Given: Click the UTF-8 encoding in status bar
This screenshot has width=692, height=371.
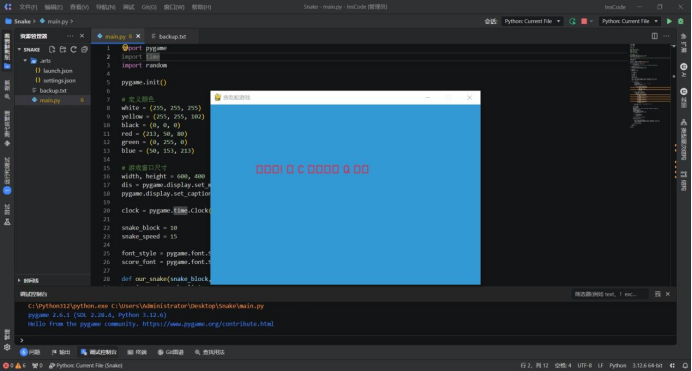Looking at the screenshot, I should pos(585,366).
